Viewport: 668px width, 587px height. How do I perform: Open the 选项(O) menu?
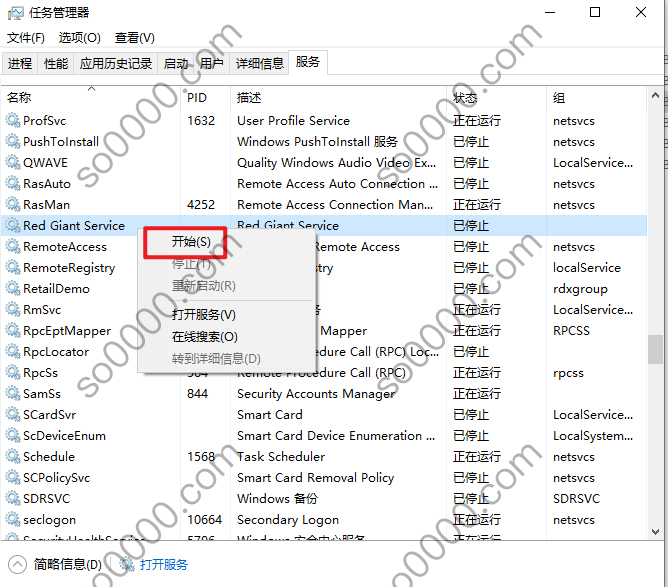click(x=80, y=38)
